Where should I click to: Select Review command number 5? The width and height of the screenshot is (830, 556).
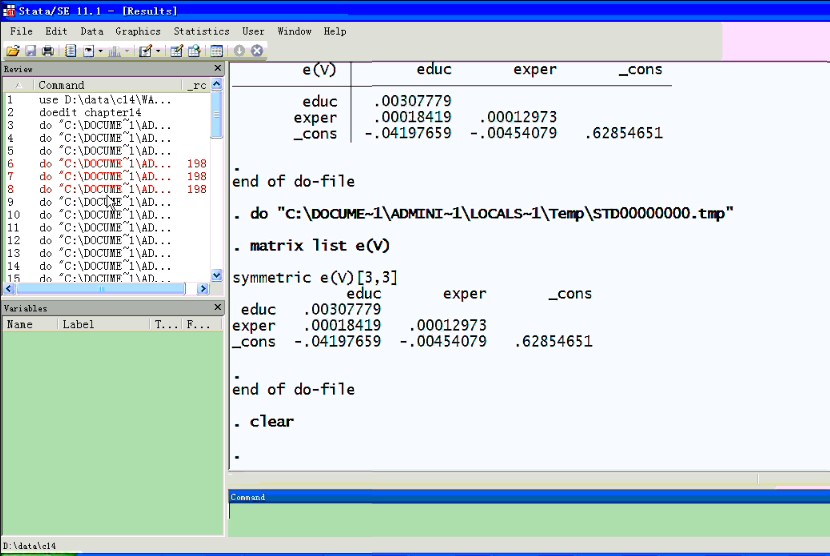[106, 151]
